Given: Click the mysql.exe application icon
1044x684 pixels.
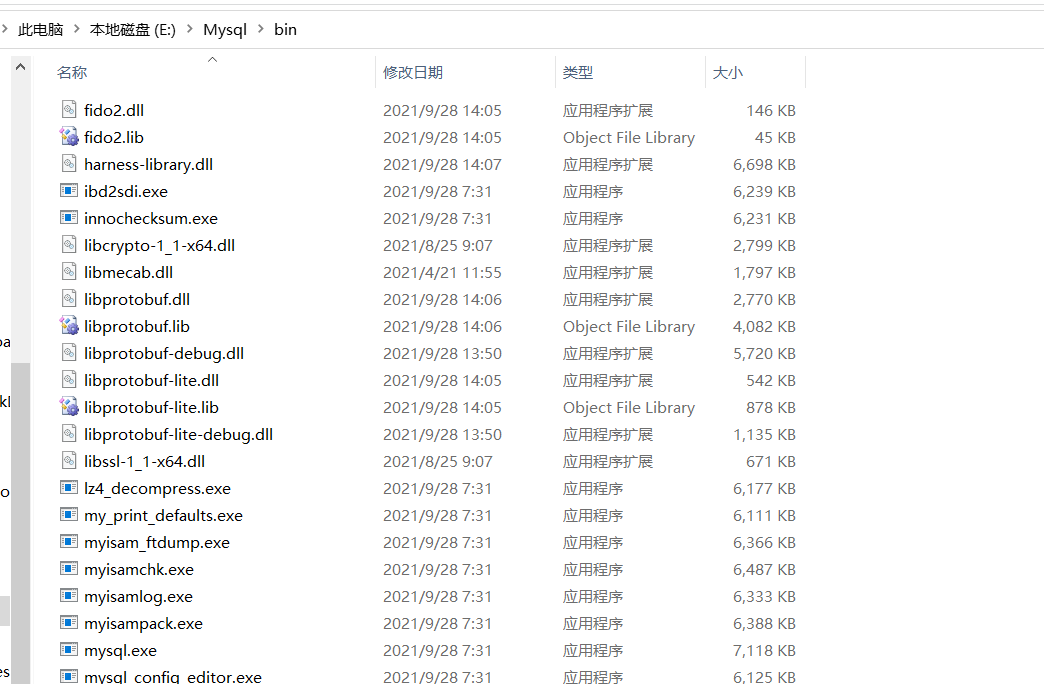Looking at the screenshot, I should (x=69, y=649).
